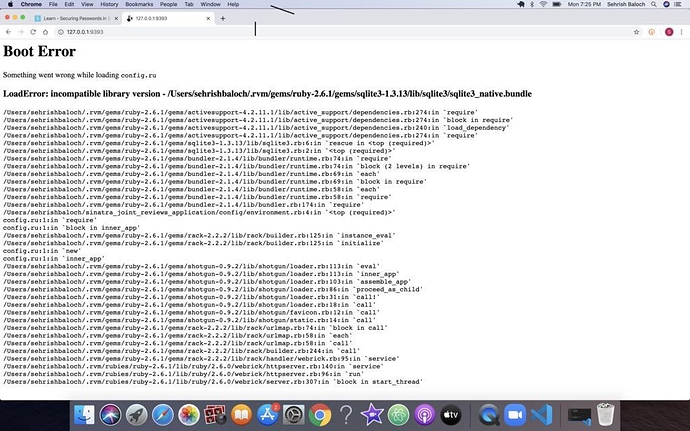Close the Learn - Securing Passwords tab
This screenshot has height=431, width=690.
(x=116, y=18)
